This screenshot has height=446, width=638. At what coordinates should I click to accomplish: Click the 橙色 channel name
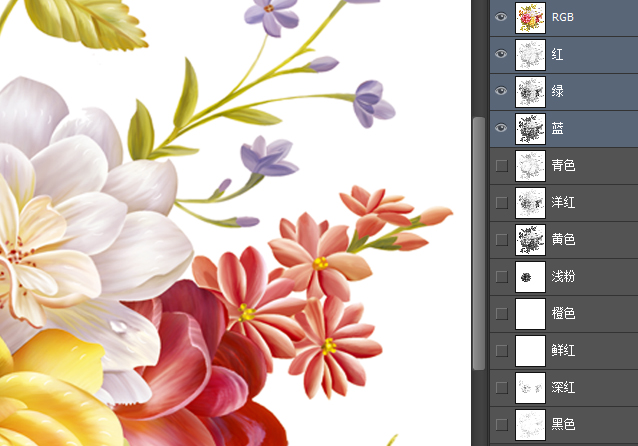coord(563,313)
